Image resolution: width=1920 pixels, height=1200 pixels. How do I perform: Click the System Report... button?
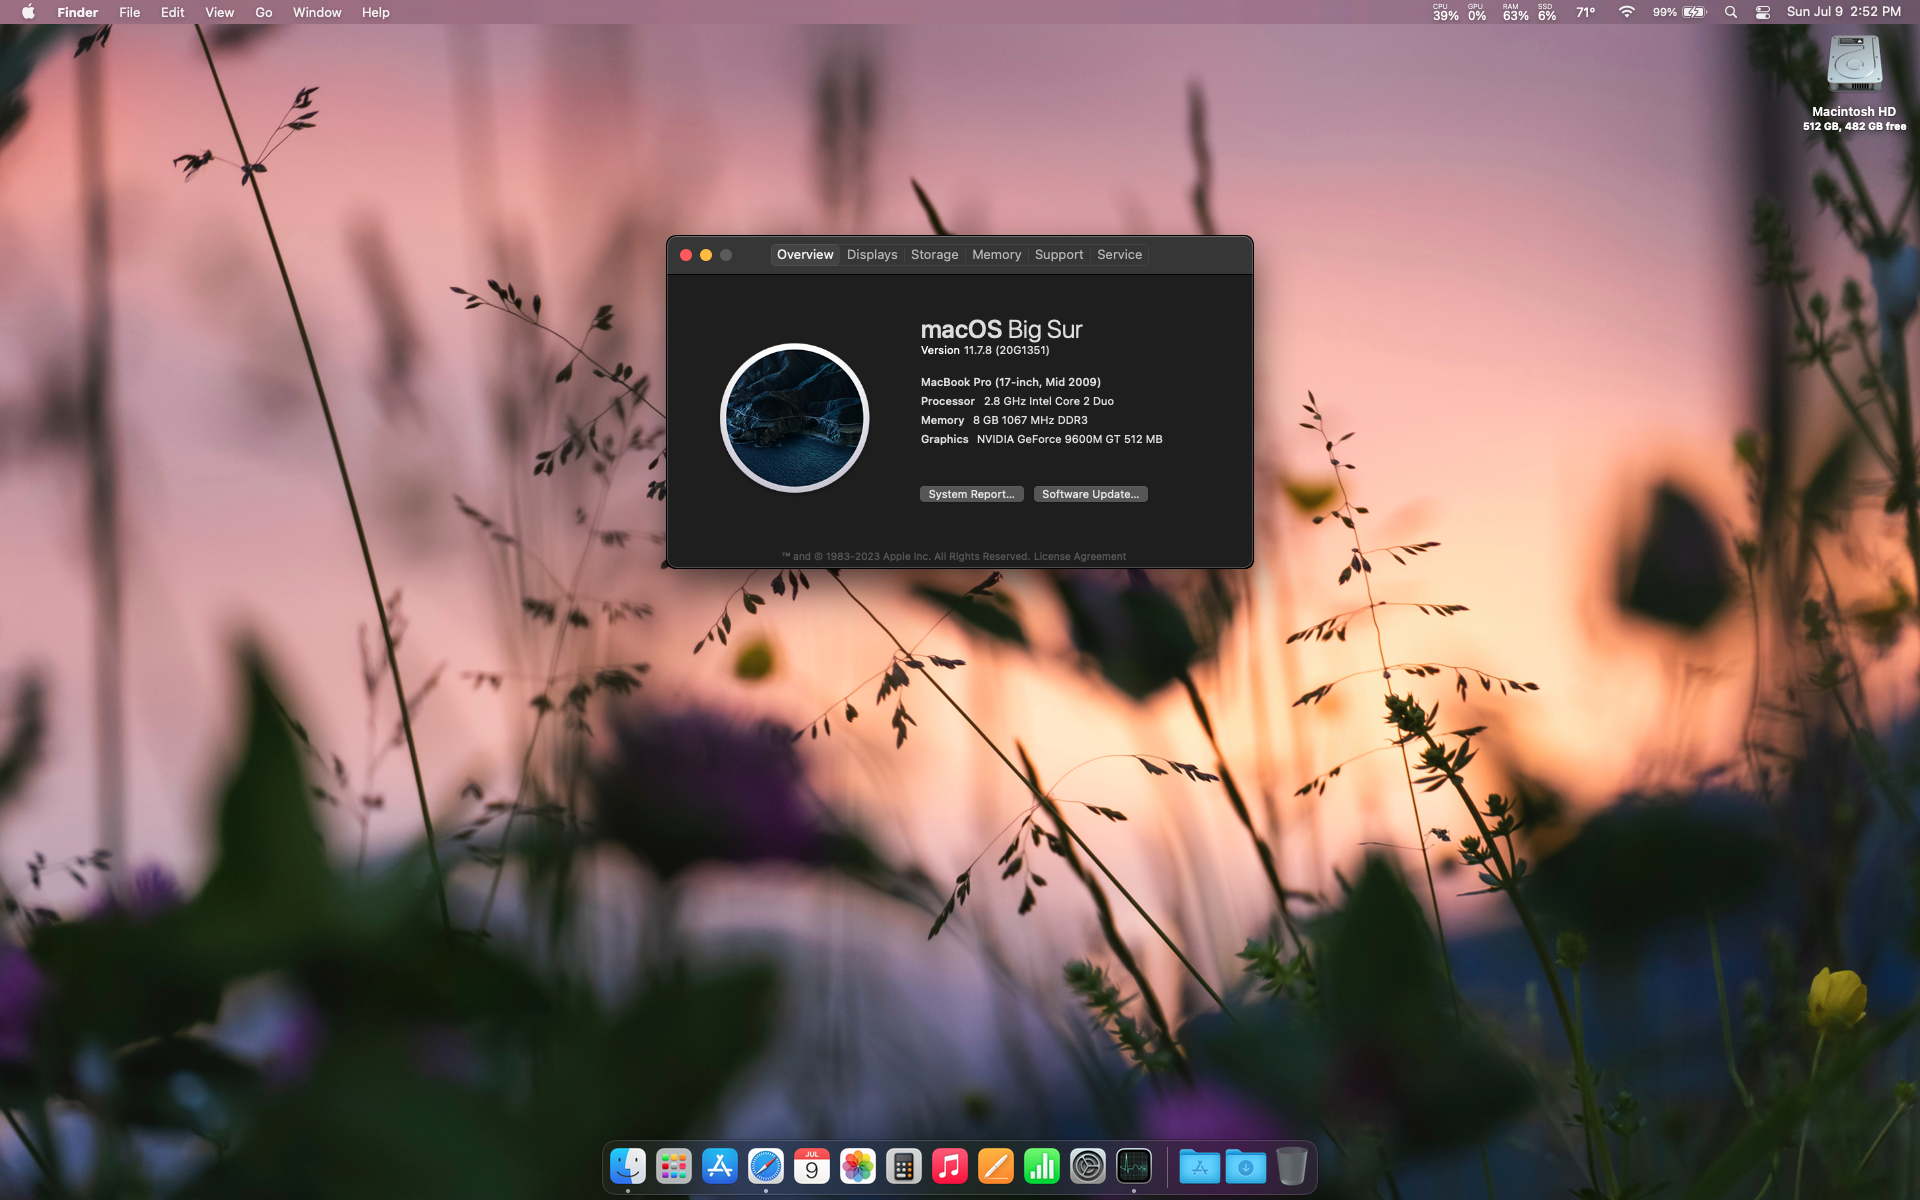click(971, 494)
